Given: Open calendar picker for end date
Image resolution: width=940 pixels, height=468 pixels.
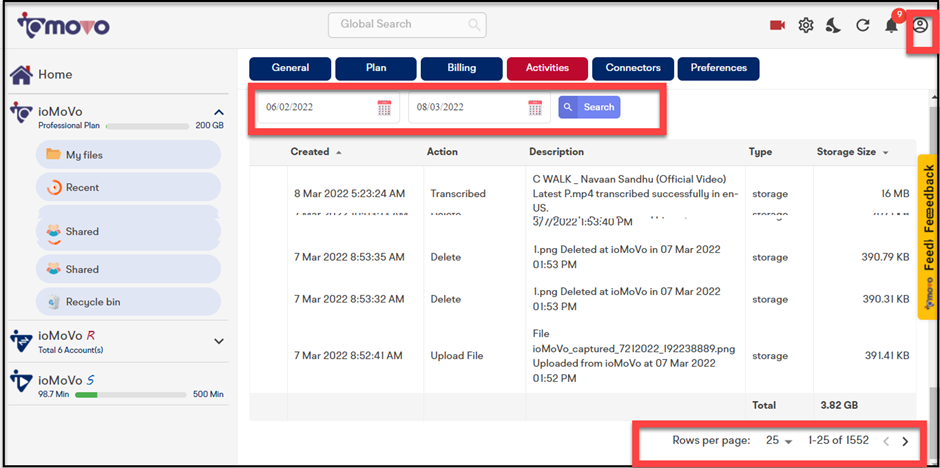Looking at the screenshot, I should click(x=535, y=108).
